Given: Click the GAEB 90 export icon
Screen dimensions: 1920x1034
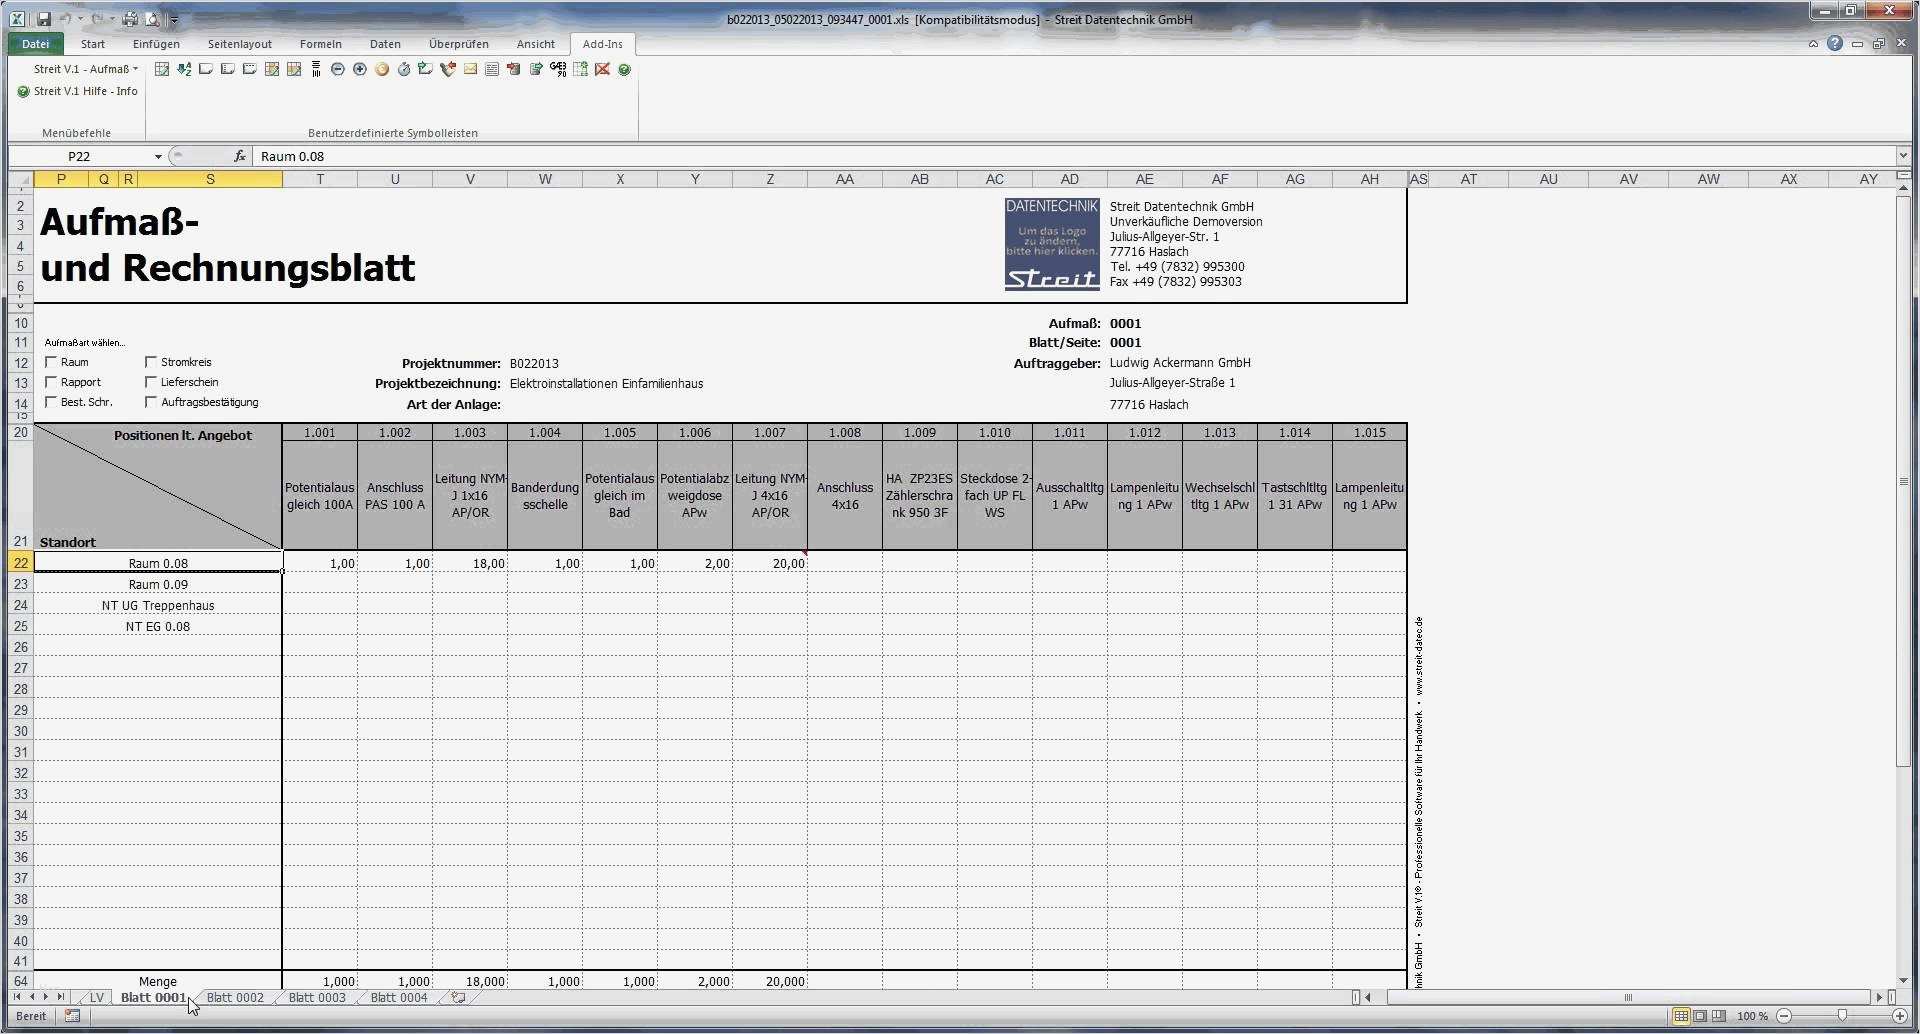Looking at the screenshot, I should point(558,69).
